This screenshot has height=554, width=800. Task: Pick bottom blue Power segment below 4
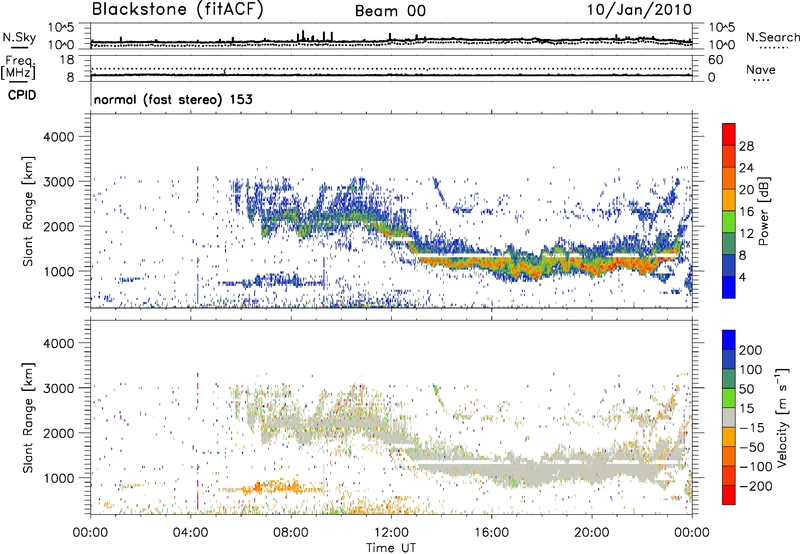[x=729, y=287]
